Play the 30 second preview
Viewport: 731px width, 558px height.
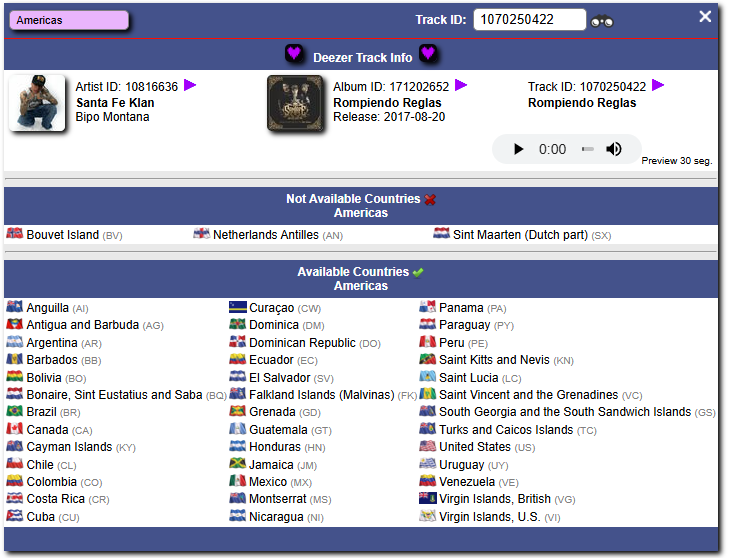518,149
